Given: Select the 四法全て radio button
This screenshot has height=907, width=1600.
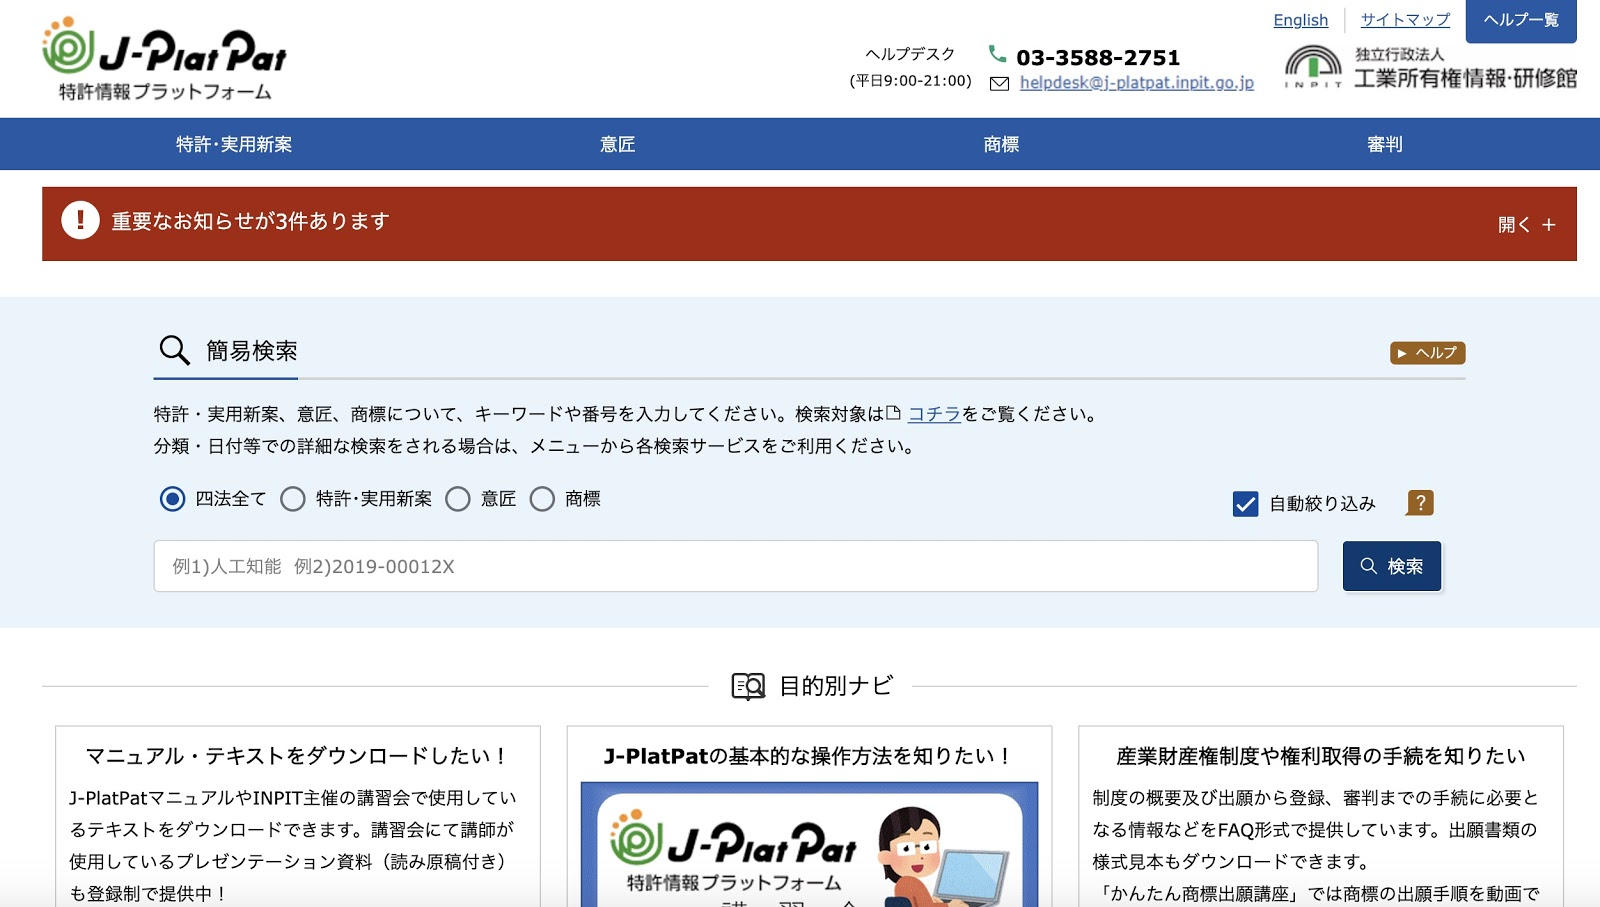Looking at the screenshot, I should click(x=172, y=499).
